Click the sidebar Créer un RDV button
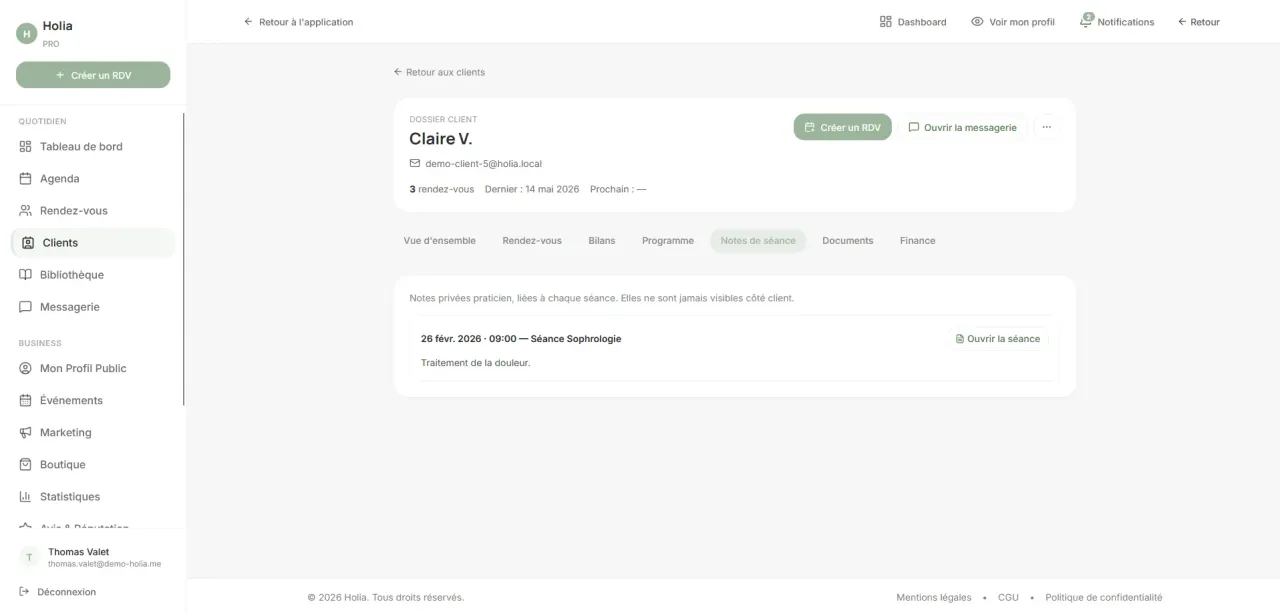The height and width of the screenshot is (614, 1280). point(93,75)
